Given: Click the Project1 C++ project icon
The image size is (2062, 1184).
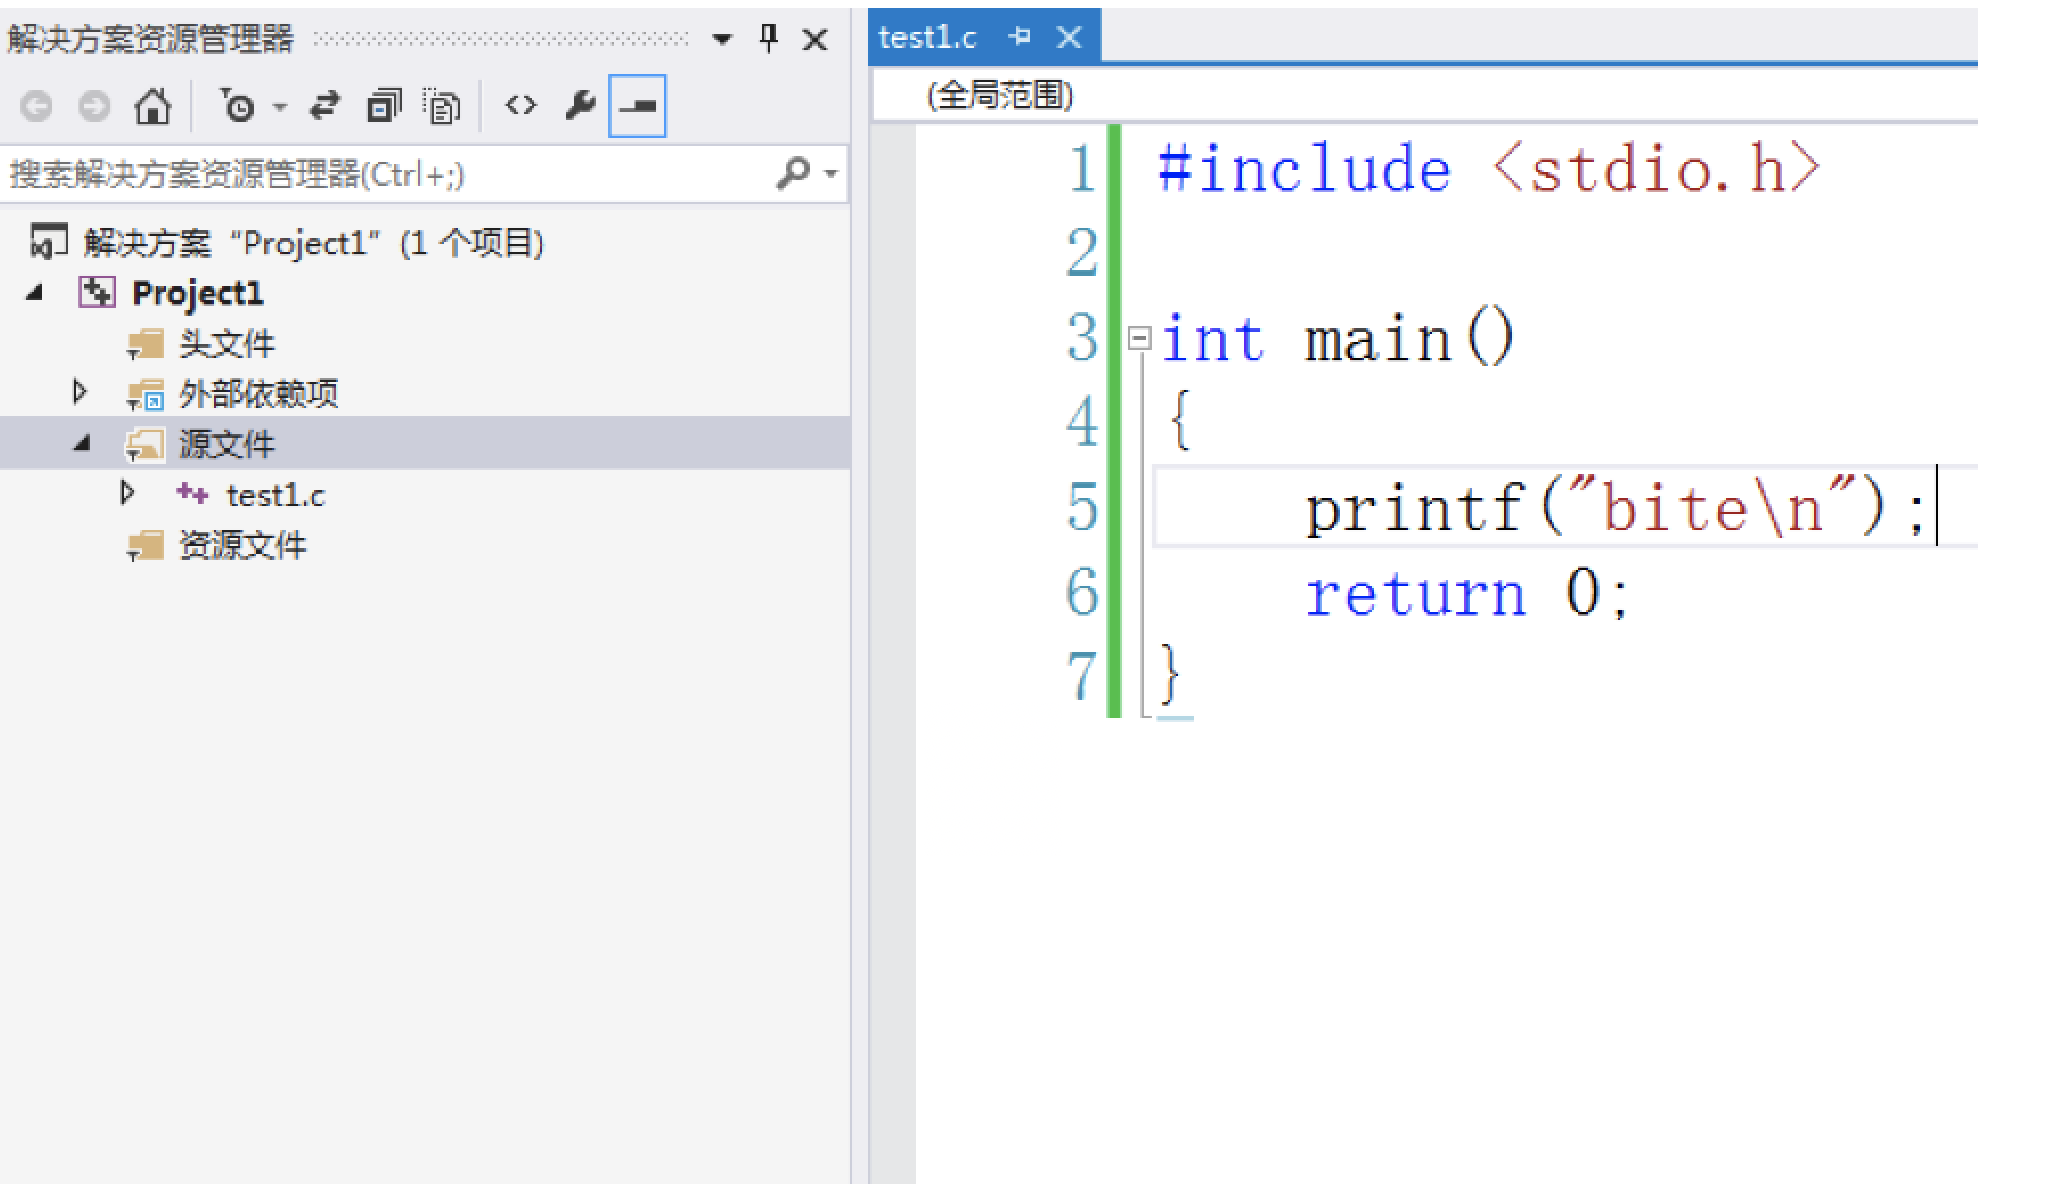Looking at the screenshot, I should (x=97, y=292).
